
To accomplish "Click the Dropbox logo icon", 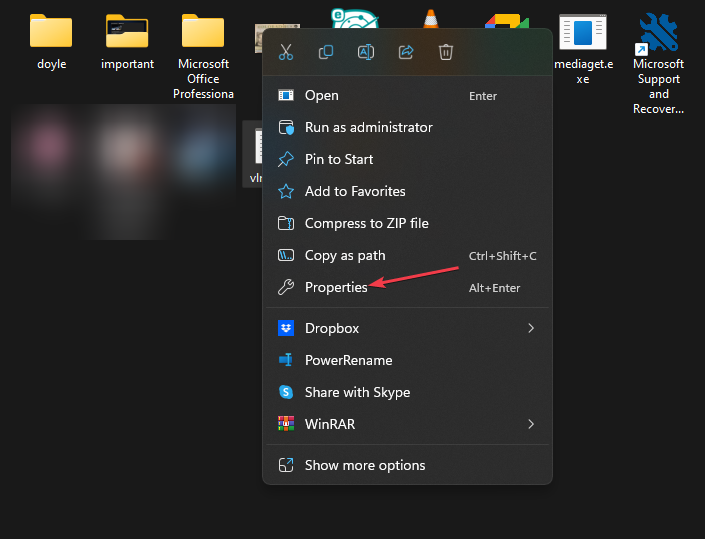I will (286, 328).
